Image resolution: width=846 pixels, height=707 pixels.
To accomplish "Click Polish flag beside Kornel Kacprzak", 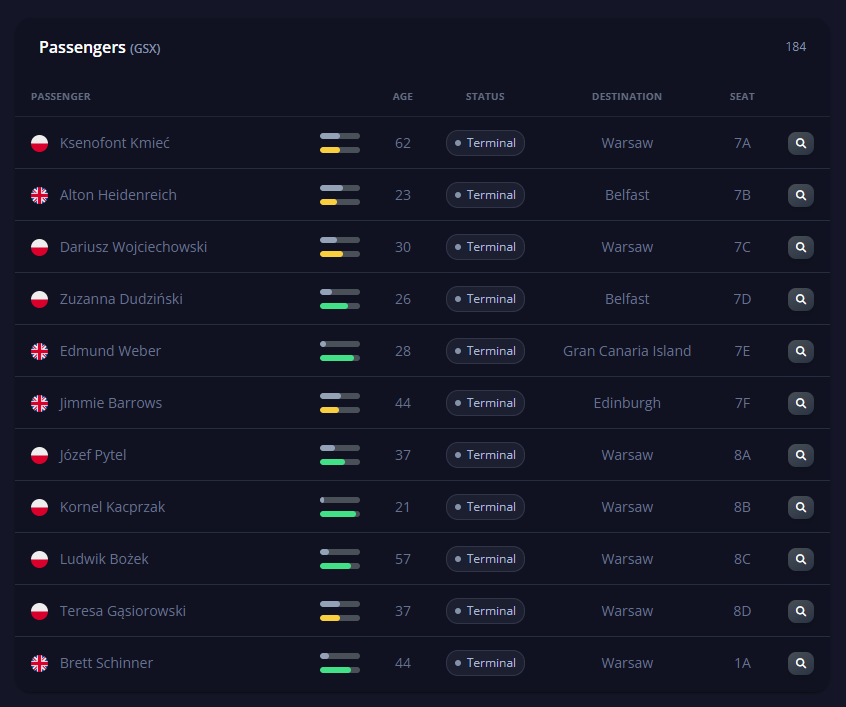I will [x=40, y=507].
